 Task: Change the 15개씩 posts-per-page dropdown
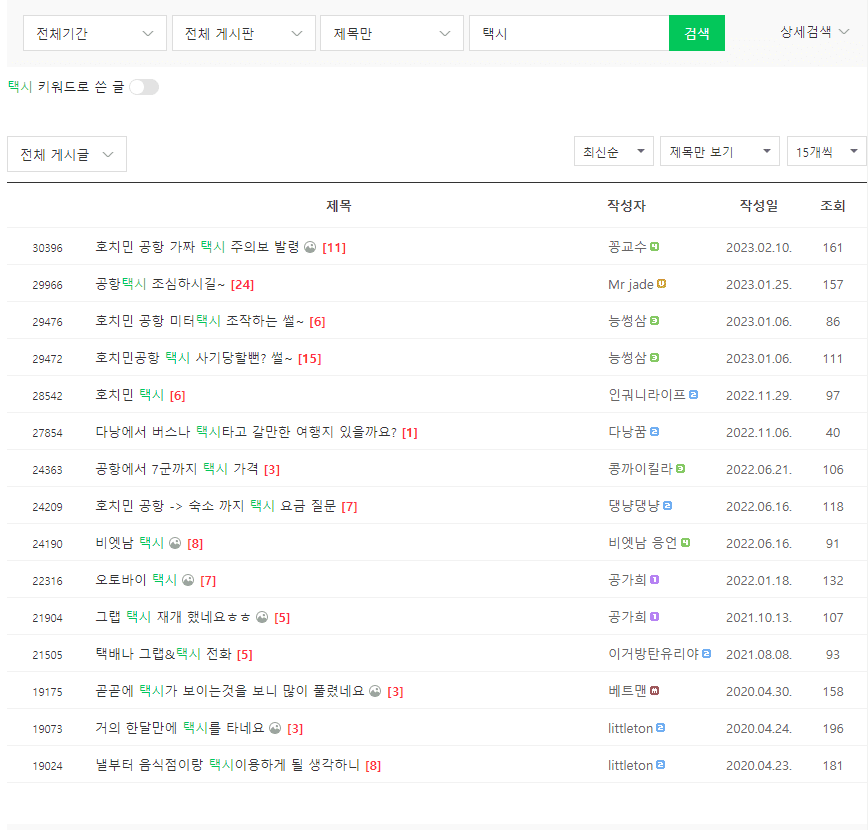[826, 152]
